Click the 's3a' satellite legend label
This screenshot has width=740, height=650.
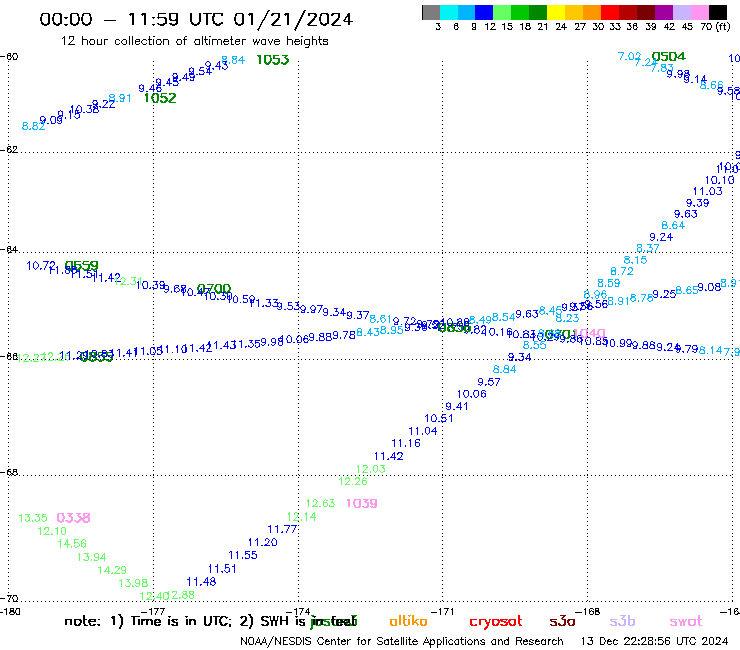[562, 621]
